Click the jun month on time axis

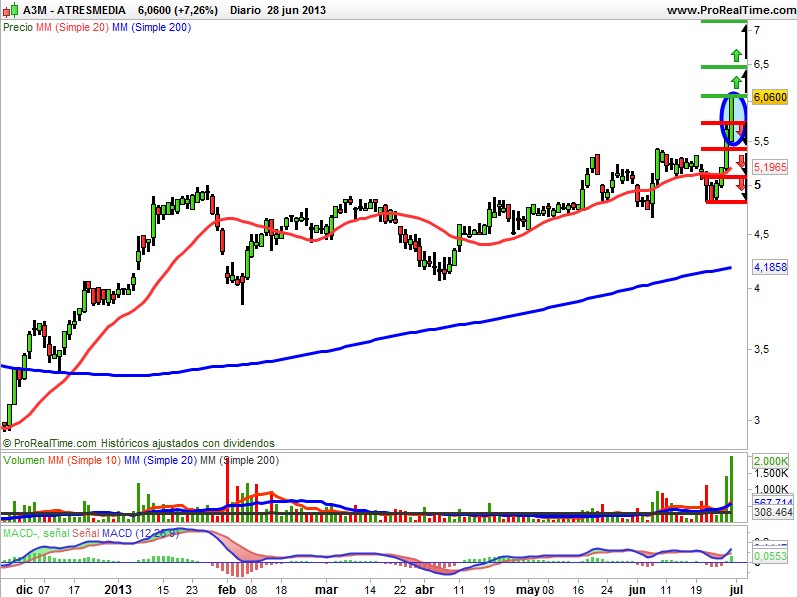[x=636, y=590]
